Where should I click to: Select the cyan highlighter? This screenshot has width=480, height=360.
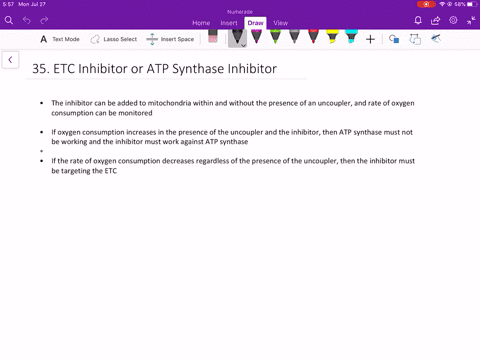pos(351,36)
